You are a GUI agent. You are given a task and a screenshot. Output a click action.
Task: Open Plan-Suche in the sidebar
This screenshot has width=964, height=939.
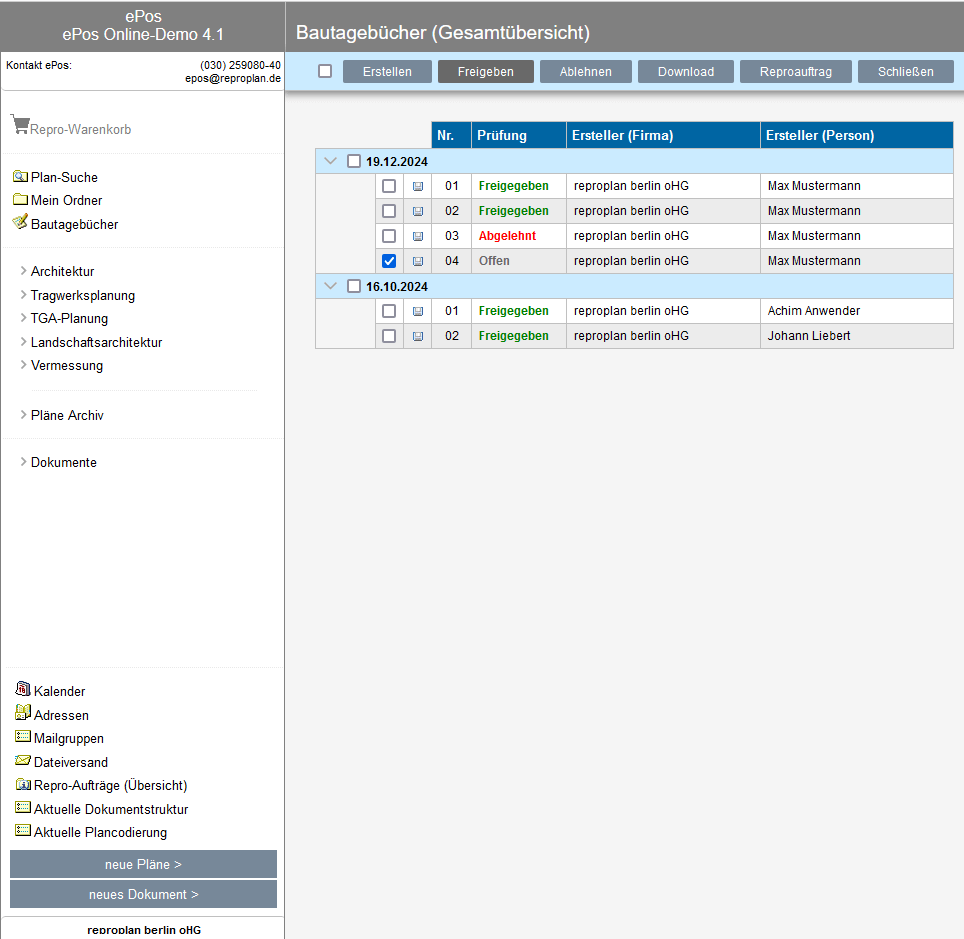point(64,177)
